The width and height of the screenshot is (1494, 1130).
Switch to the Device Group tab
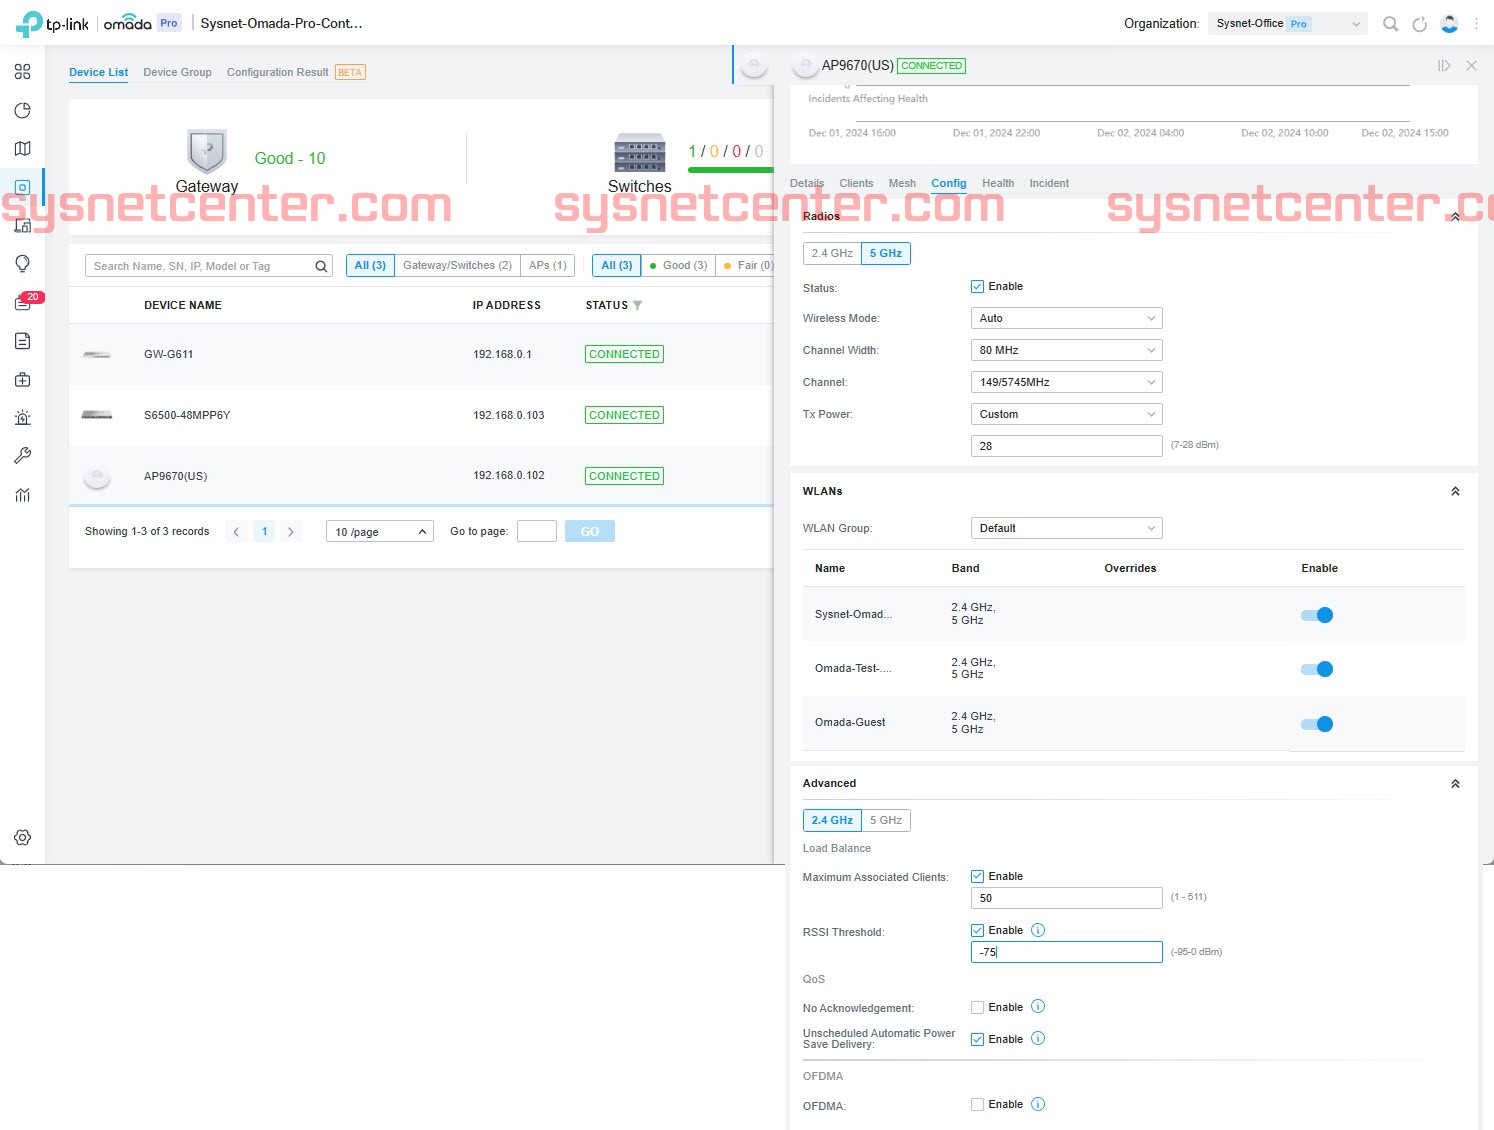click(x=177, y=72)
